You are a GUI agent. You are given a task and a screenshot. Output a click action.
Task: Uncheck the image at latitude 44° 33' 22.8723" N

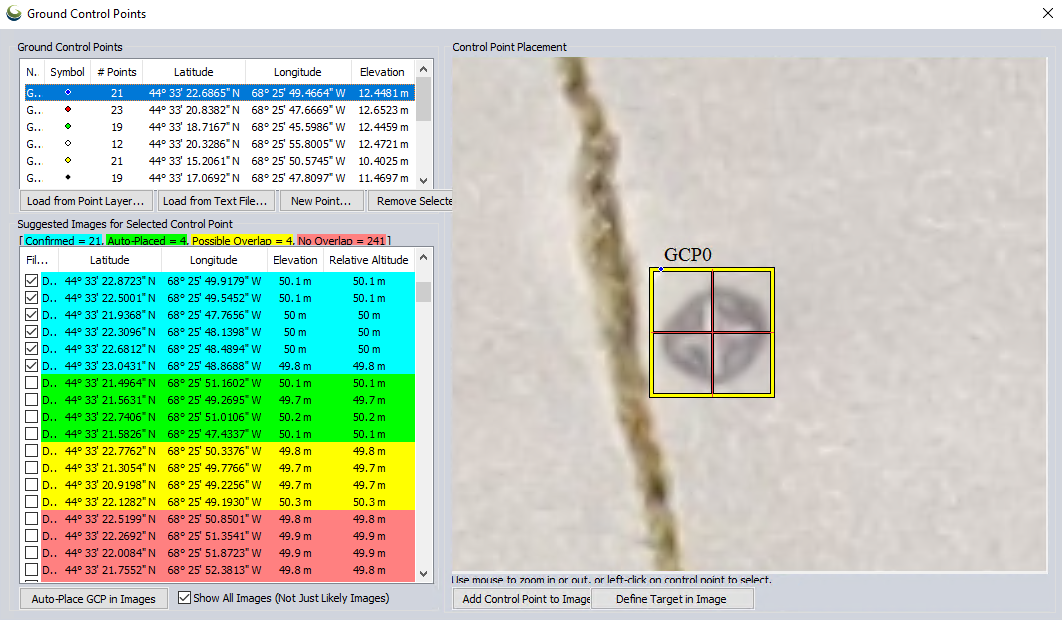pyautogui.click(x=31, y=281)
